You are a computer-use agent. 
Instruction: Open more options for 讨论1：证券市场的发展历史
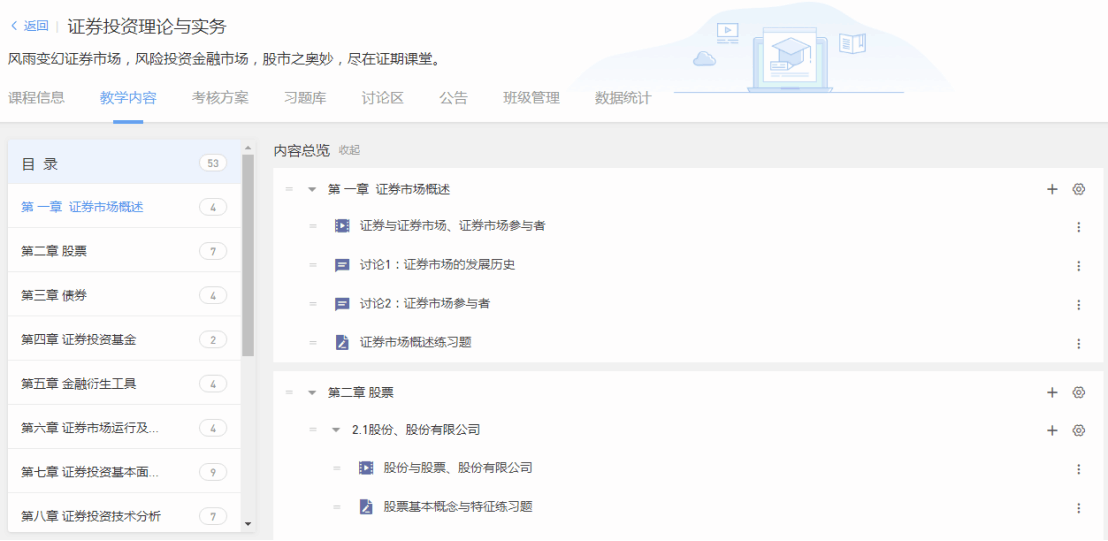[x=1078, y=266]
